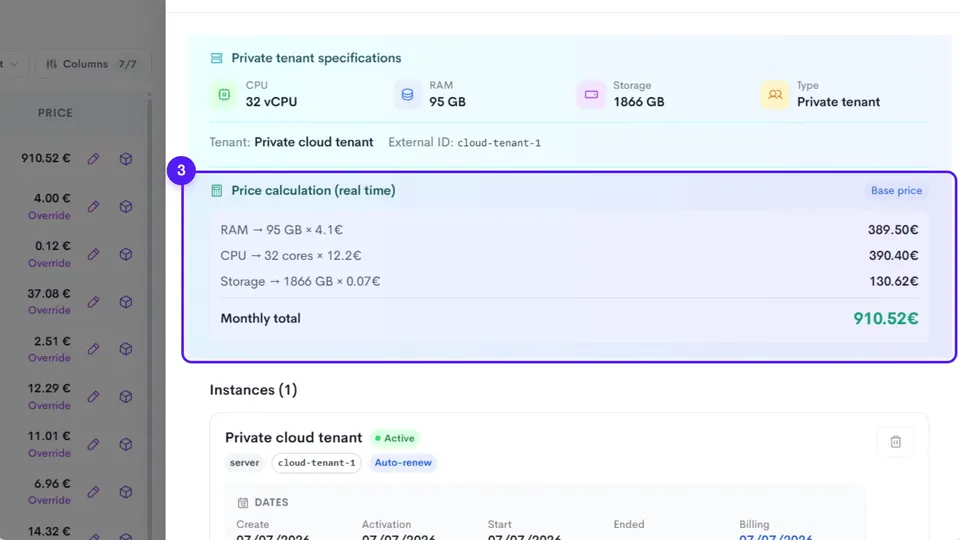Click the RAM database icon

click(407, 94)
